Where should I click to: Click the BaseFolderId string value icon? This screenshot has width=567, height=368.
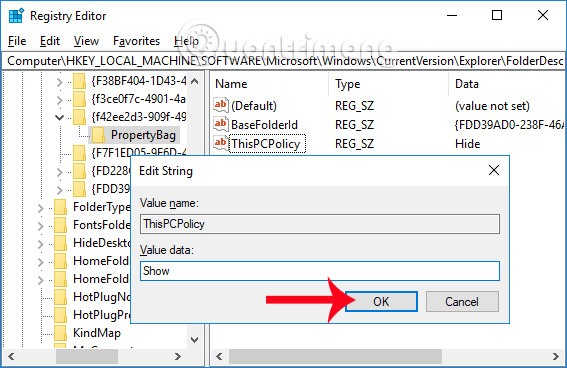coord(221,124)
